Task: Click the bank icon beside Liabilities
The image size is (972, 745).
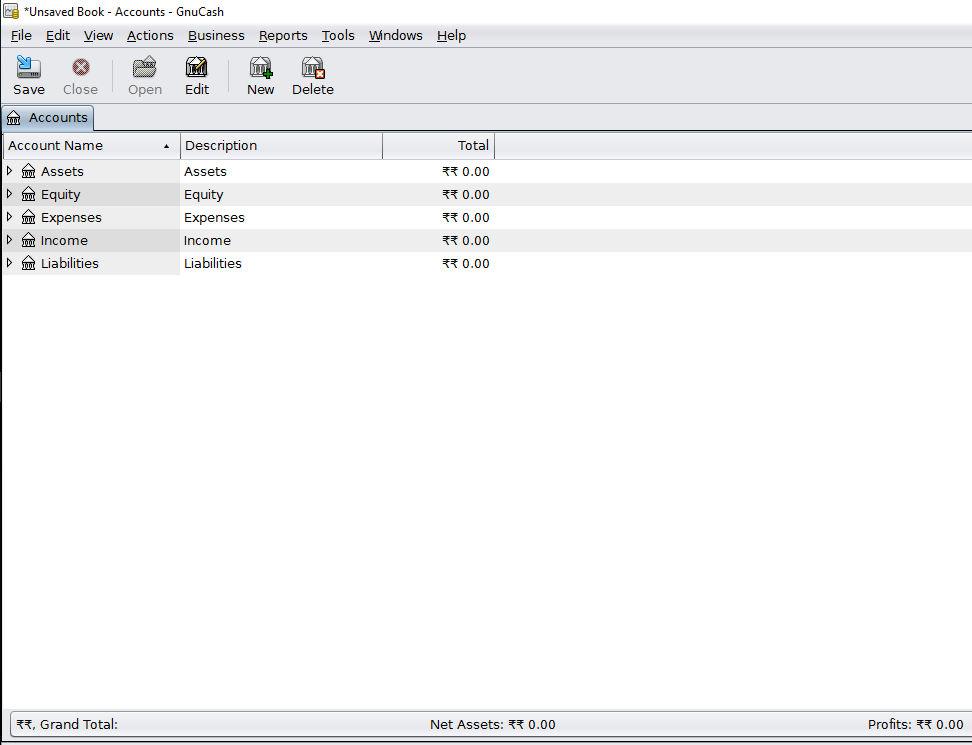Action: pos(29,263)
